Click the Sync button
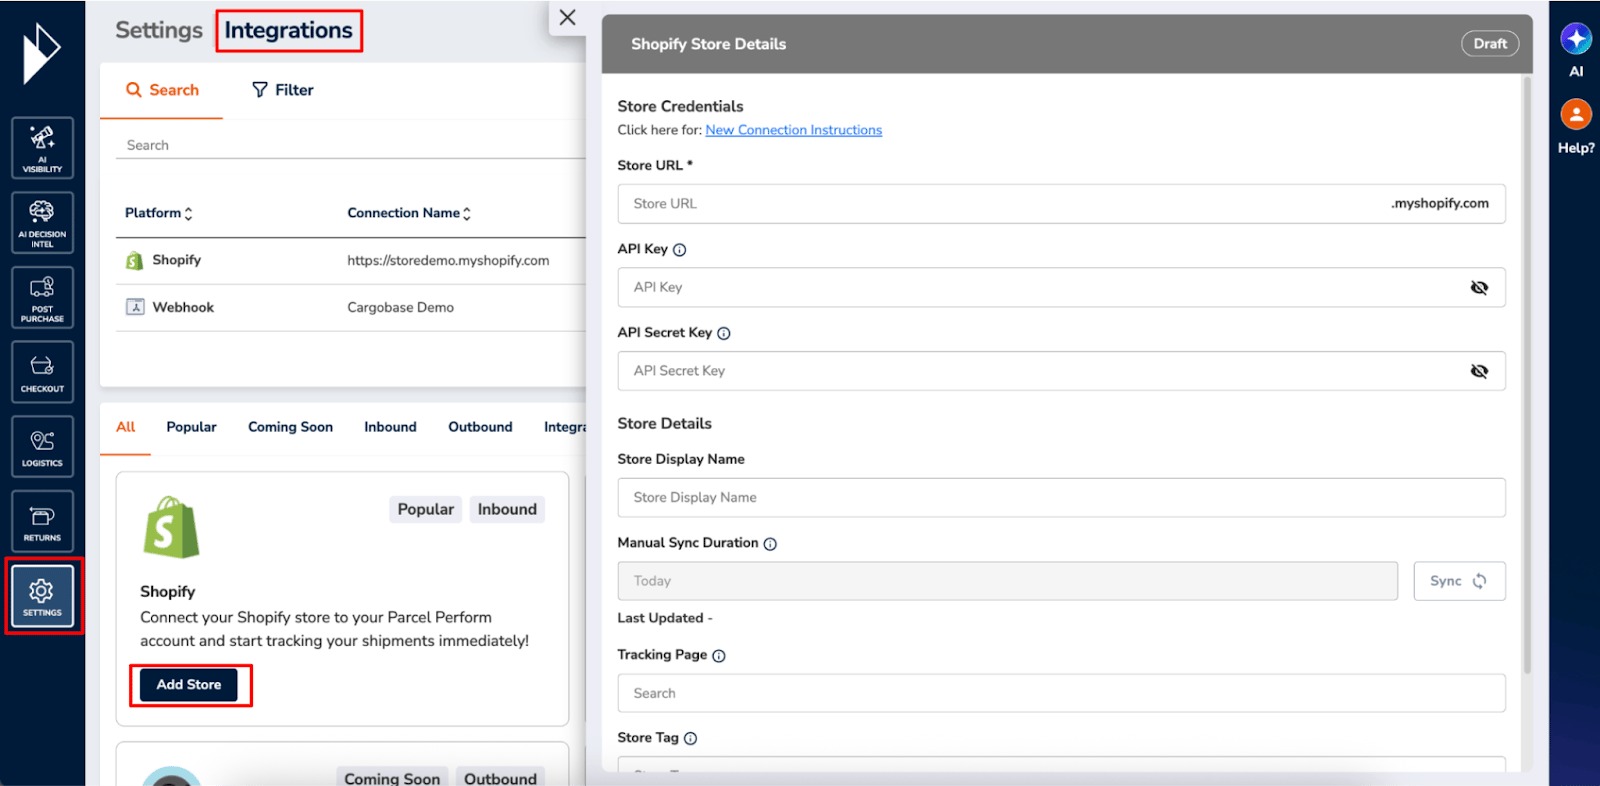 click(x=1459, y=581)
